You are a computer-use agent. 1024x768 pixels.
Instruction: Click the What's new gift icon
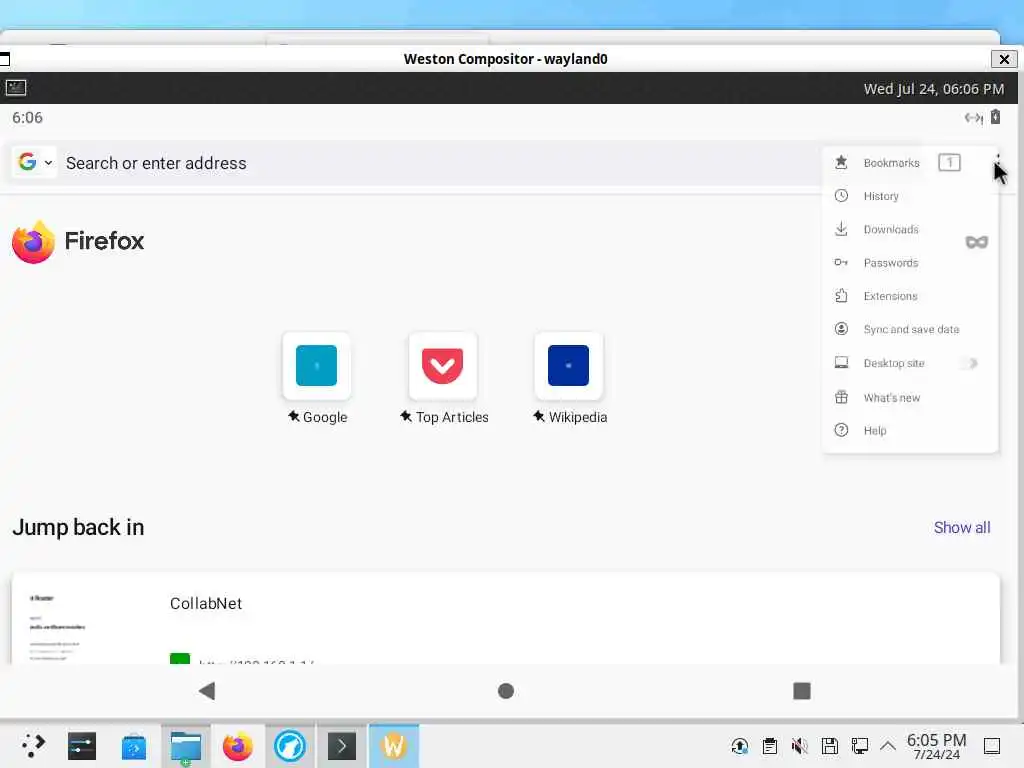(x=841, y=396)
